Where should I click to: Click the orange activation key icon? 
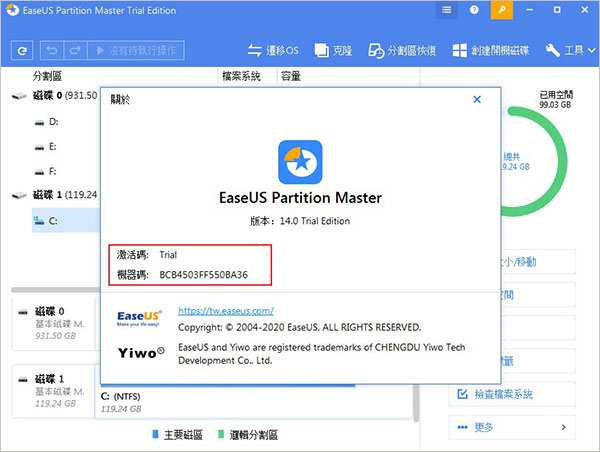502,10
